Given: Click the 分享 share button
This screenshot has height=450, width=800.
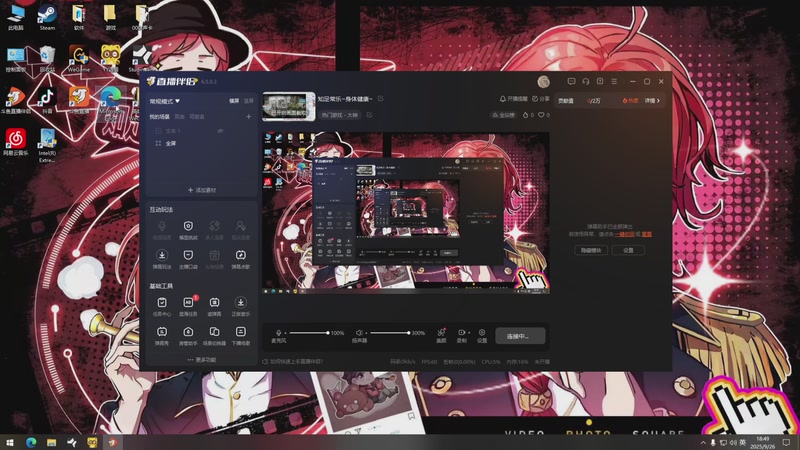Looking at the screenshot, I should pyautogui.click(x=541, y=98).
